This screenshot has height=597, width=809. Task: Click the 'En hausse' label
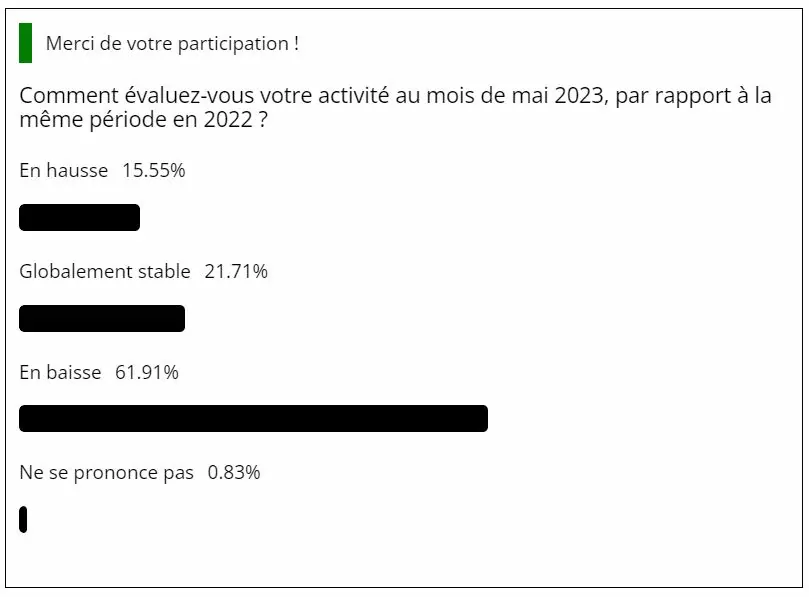[x=63, y=170]
